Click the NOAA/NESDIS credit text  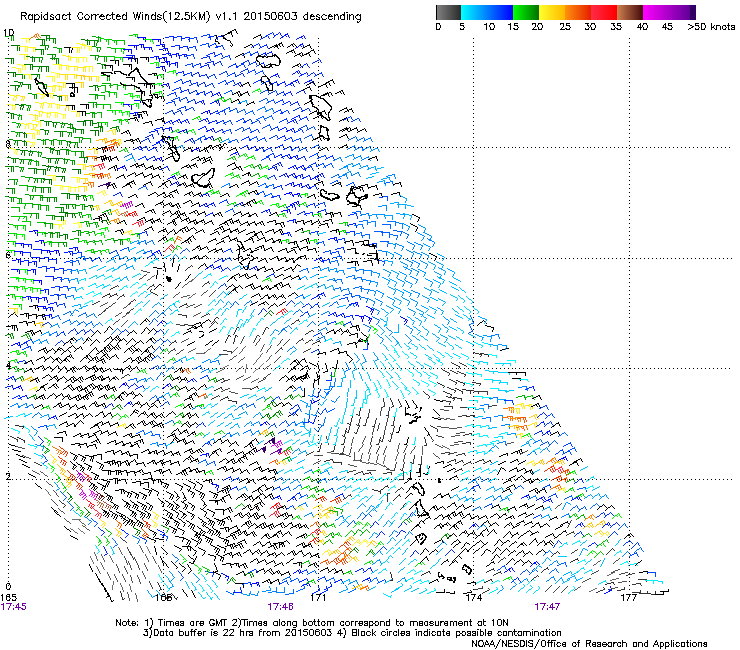(589, 644)
